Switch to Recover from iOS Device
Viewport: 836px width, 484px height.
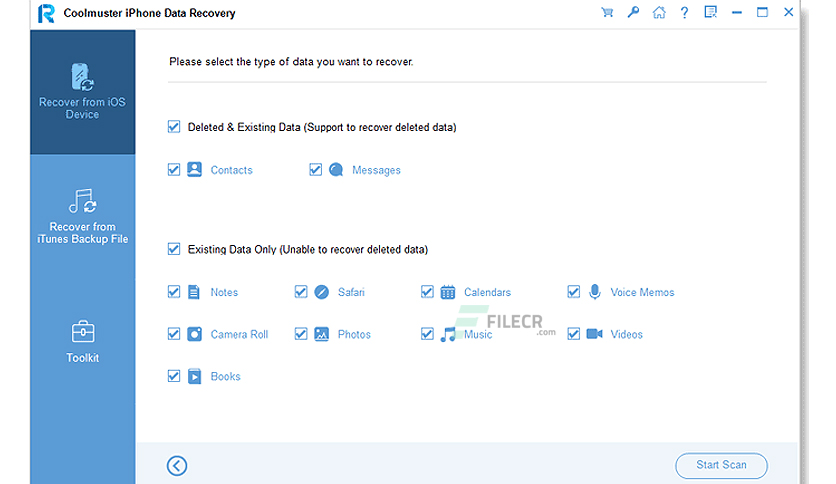click(x=83, y=92)
